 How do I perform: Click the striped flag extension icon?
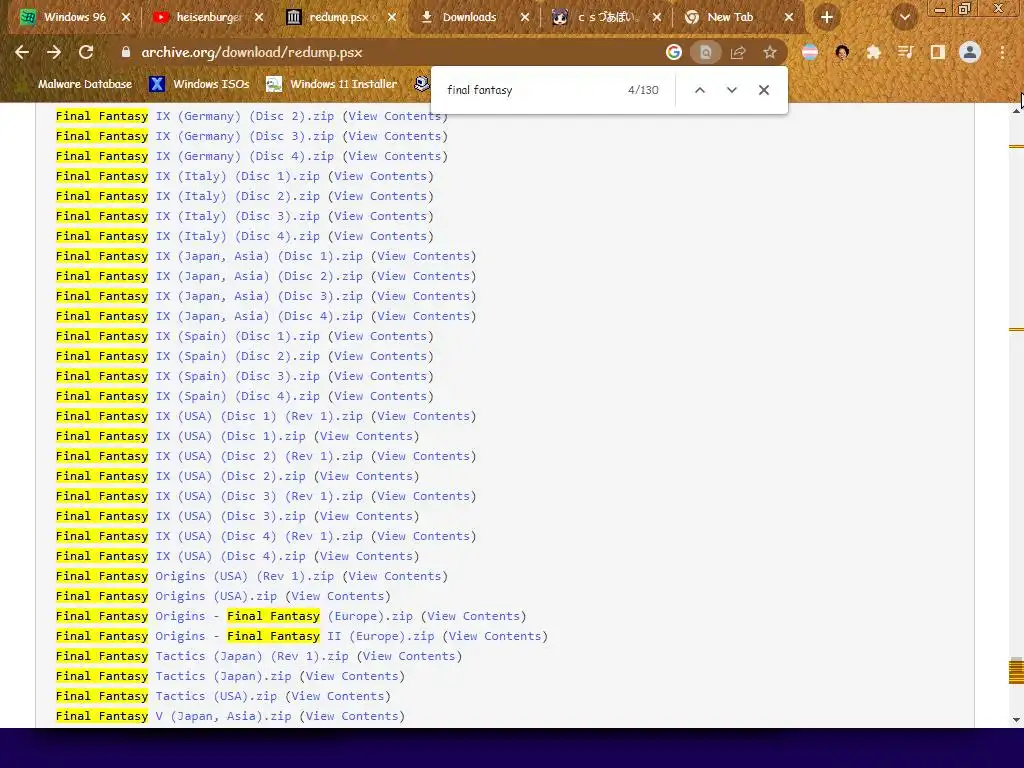(x=810, y=52)
